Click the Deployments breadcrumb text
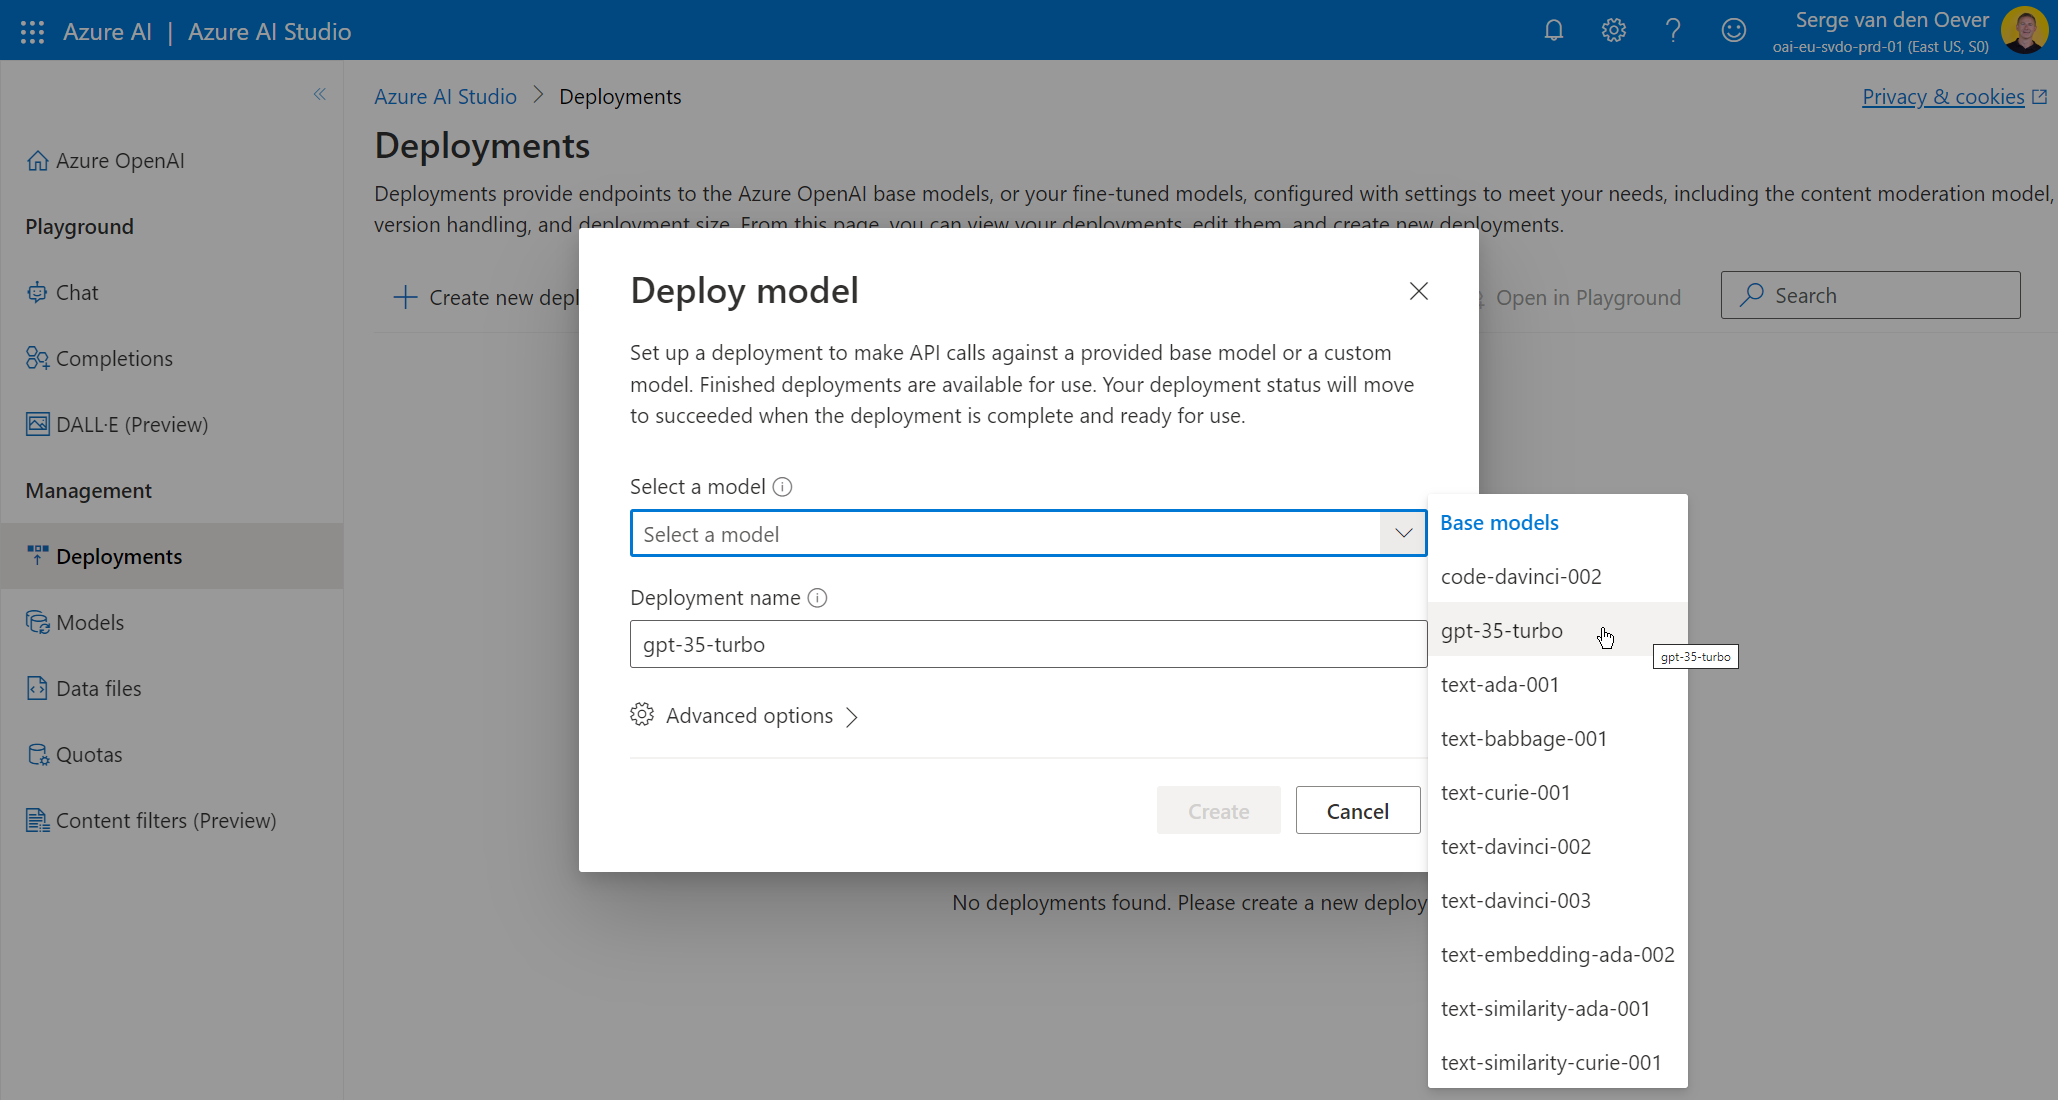This screenshot has height=1100, width=2058. [x=620, y=96]
